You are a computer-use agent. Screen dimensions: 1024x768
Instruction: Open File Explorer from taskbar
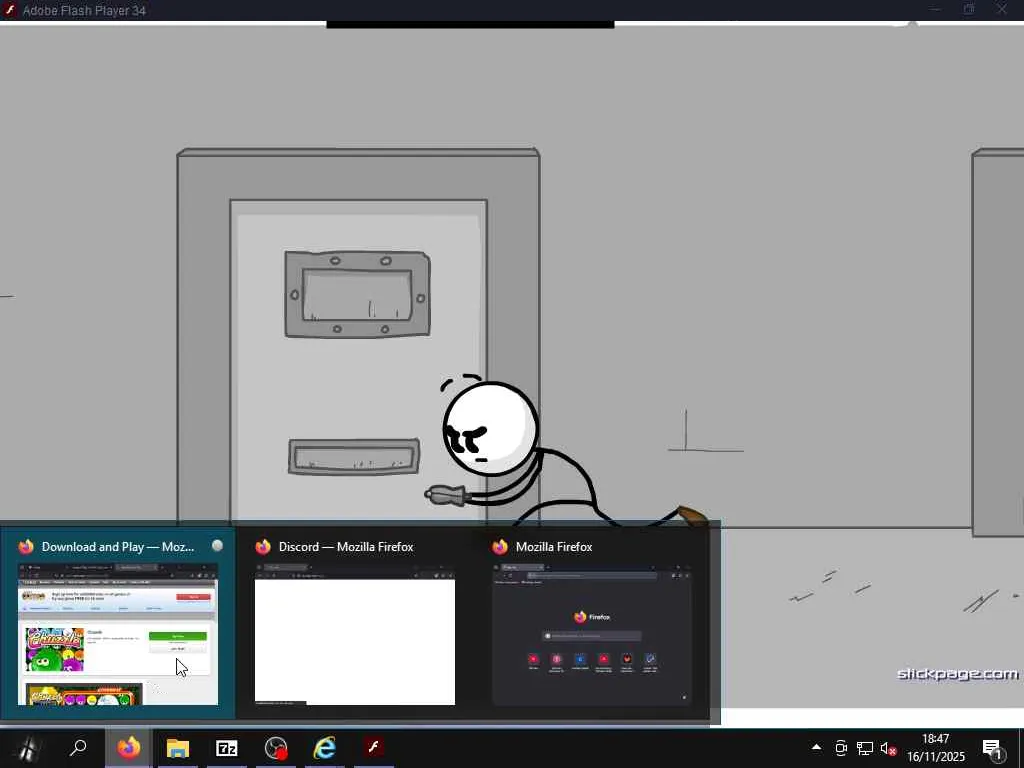(178, 748)
